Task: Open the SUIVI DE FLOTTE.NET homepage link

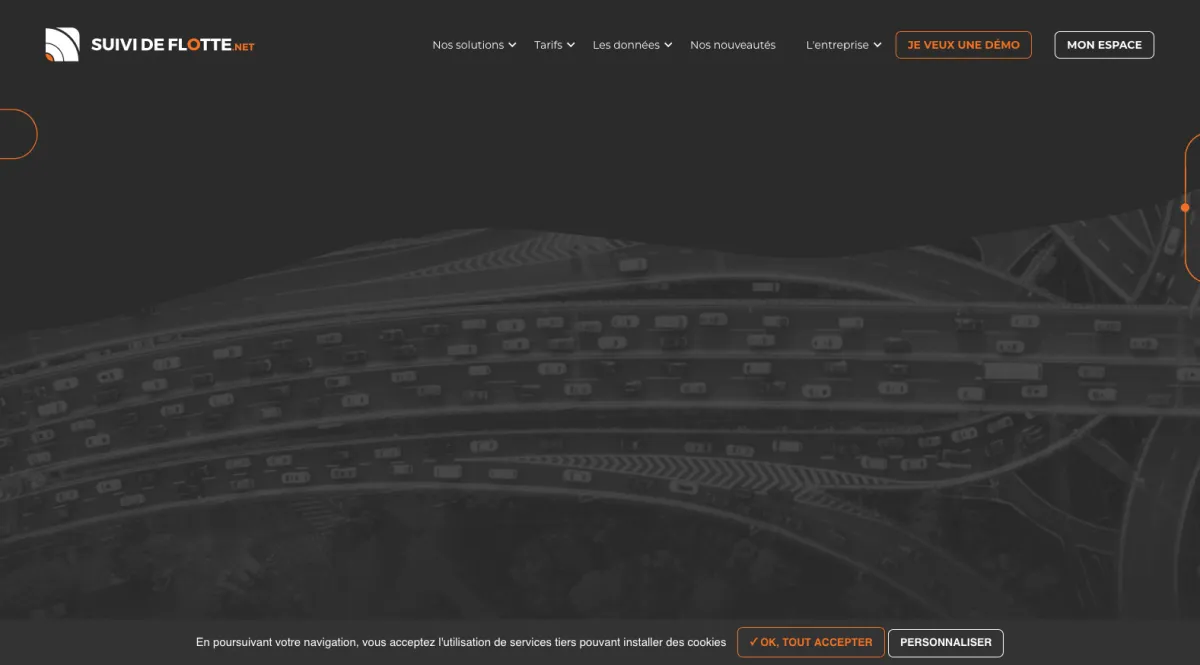Action: click(x=150, y=45)
